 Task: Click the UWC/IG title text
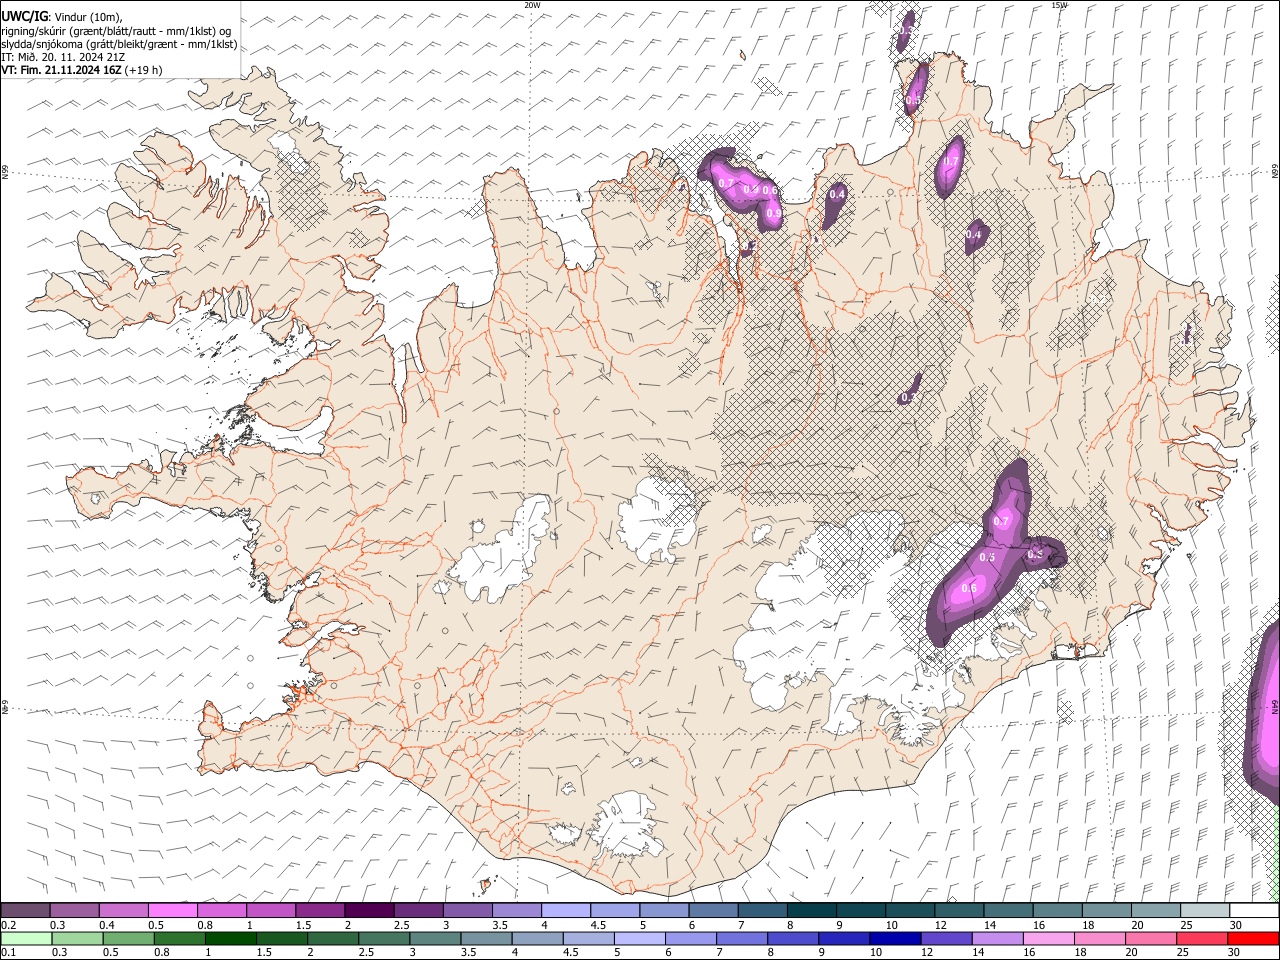[x=24, y=16]
